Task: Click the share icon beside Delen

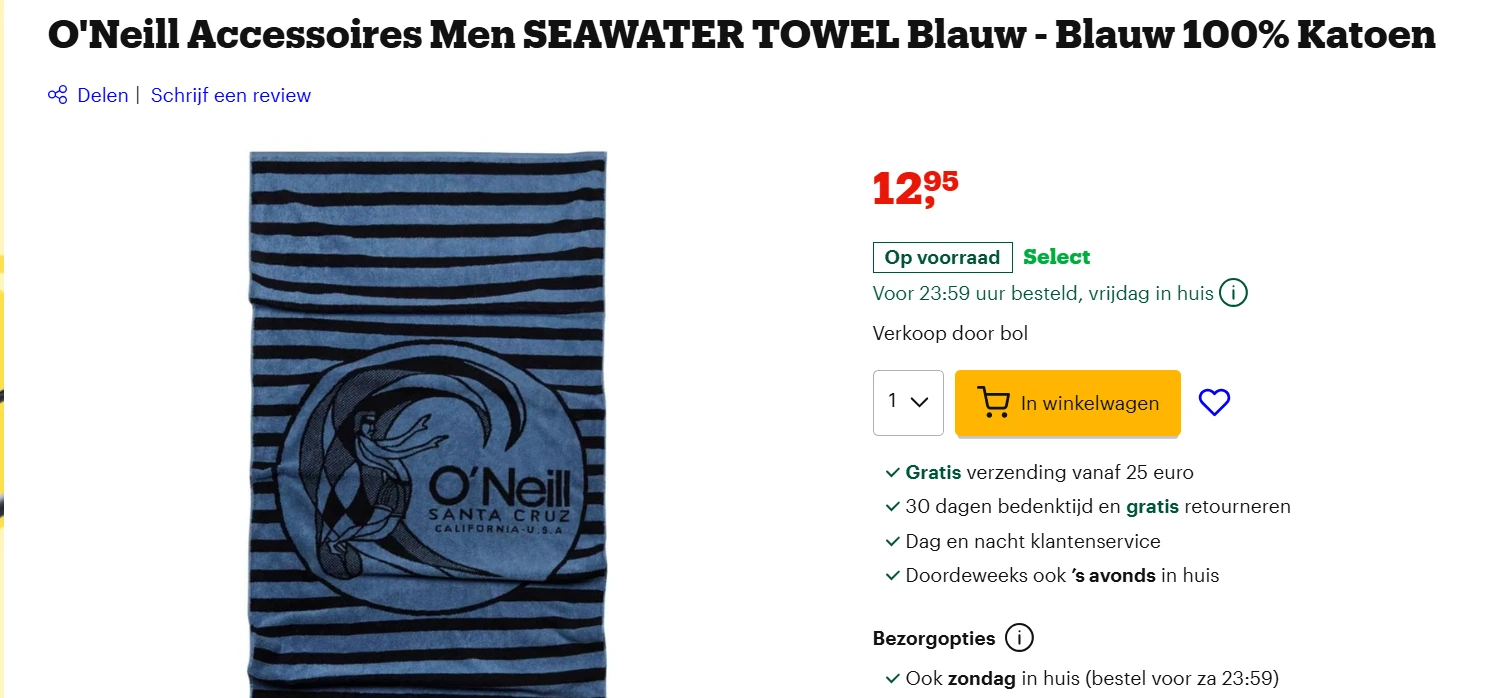Action: (58, 96)
